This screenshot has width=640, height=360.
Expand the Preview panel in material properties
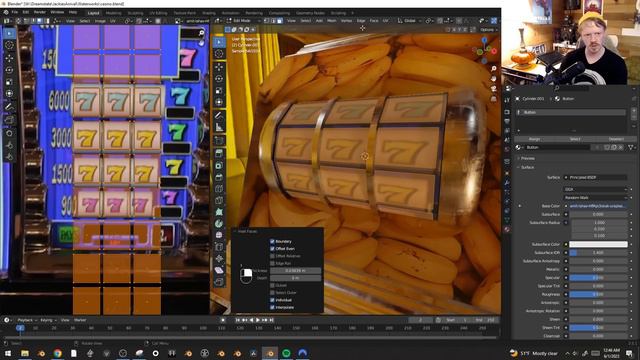pyautogui.click(x=527, y=158)
